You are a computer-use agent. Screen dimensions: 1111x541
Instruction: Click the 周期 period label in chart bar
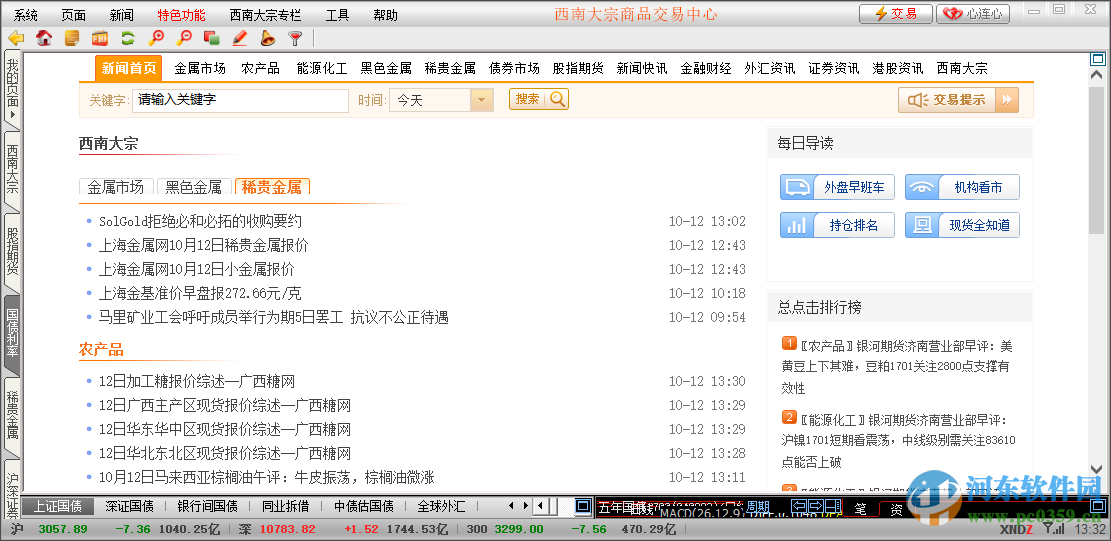[758, 506]
